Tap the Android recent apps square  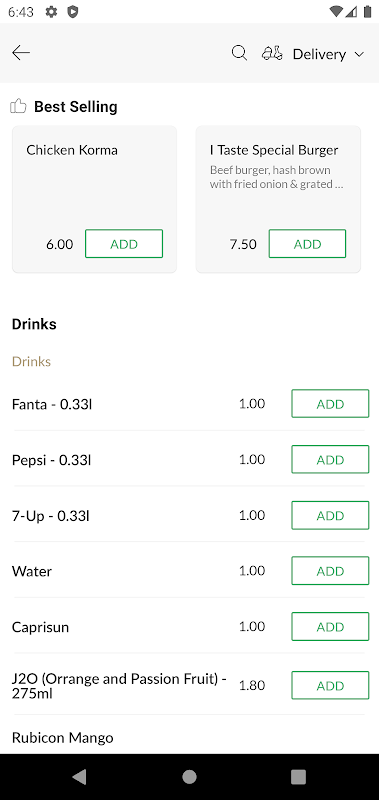click(298, 777)
